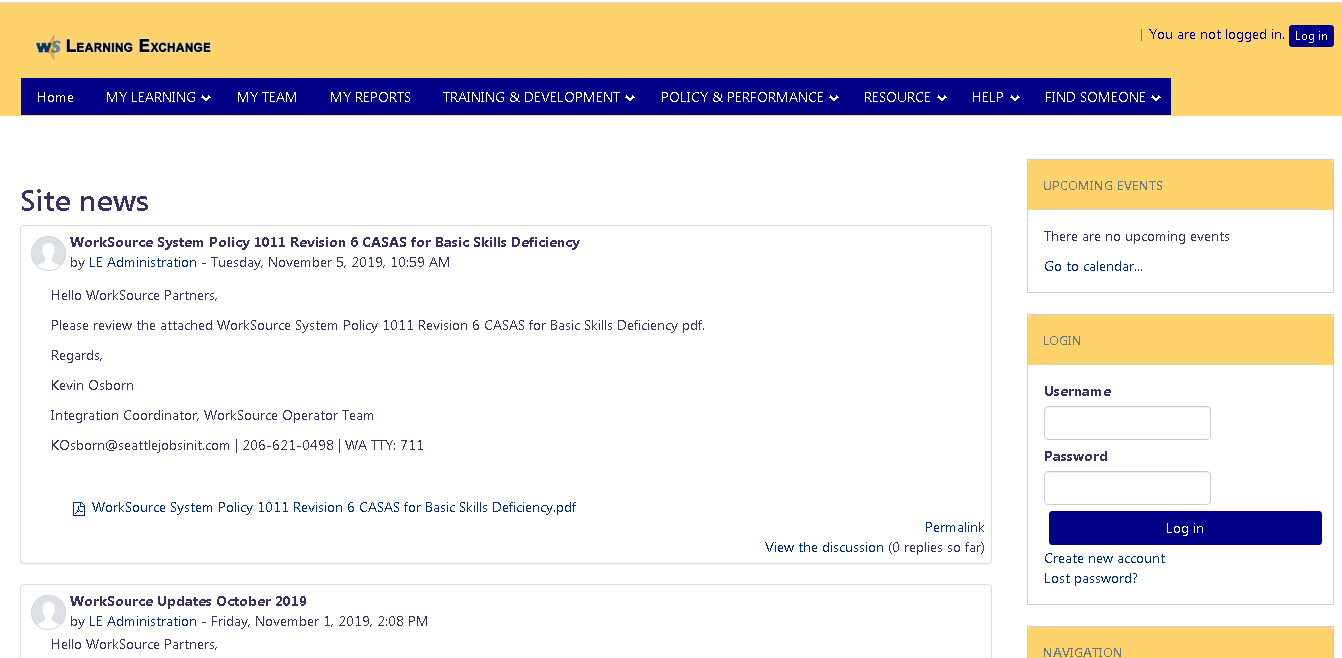Click the WS Learning Exchange logo
Screen dimensions: 1342x658
coord(123,46)
